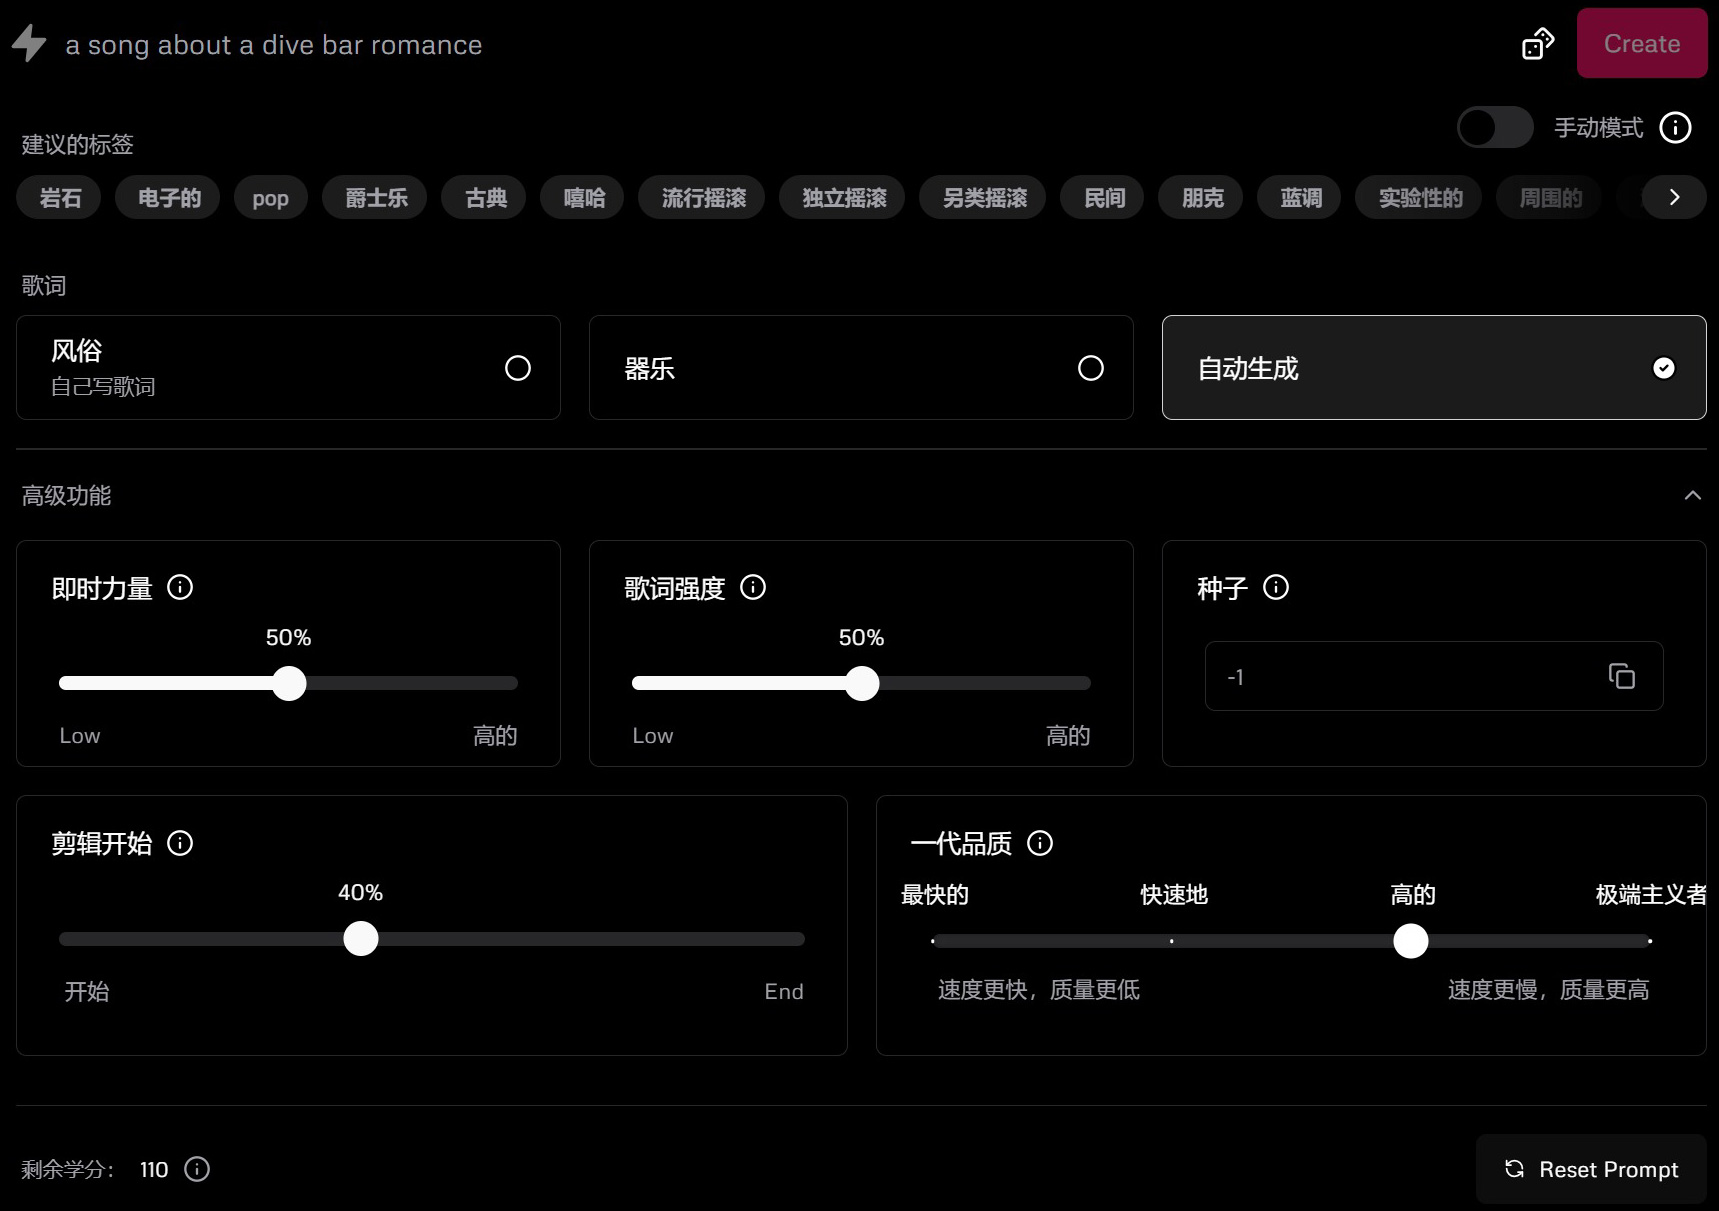Show info for 一代品质
The image size is (1719, 1211).
[x=1040, y=844]
